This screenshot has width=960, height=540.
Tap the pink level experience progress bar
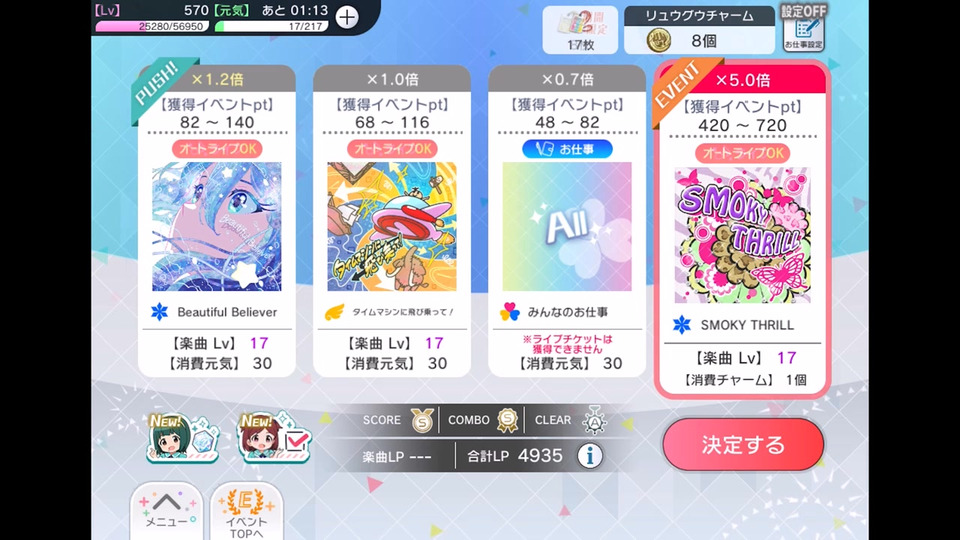152,26
